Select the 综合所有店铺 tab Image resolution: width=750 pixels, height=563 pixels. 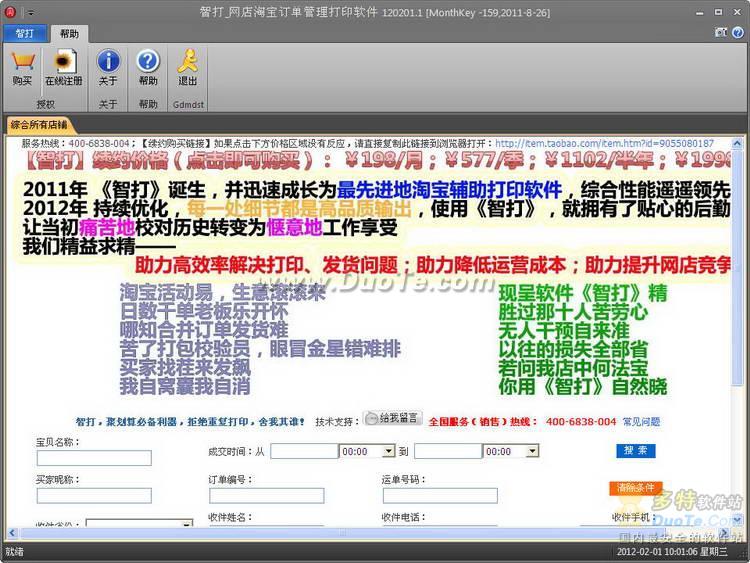tap(39, 125)
